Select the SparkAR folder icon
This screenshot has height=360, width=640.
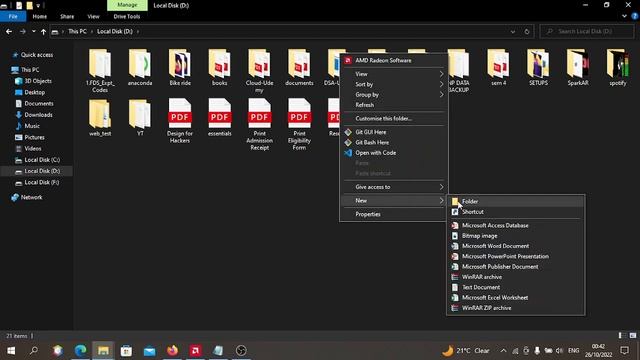pos(578,64)
